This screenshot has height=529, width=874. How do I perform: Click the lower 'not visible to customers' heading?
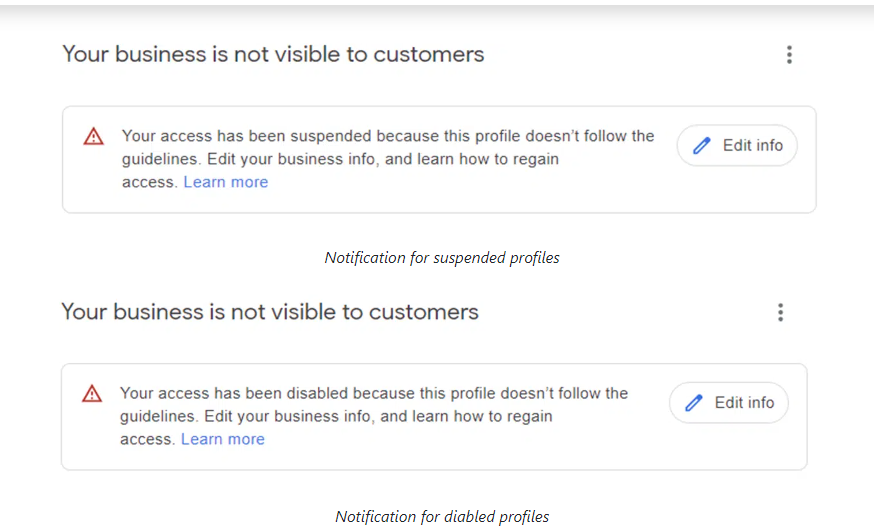tap(270, 311)
